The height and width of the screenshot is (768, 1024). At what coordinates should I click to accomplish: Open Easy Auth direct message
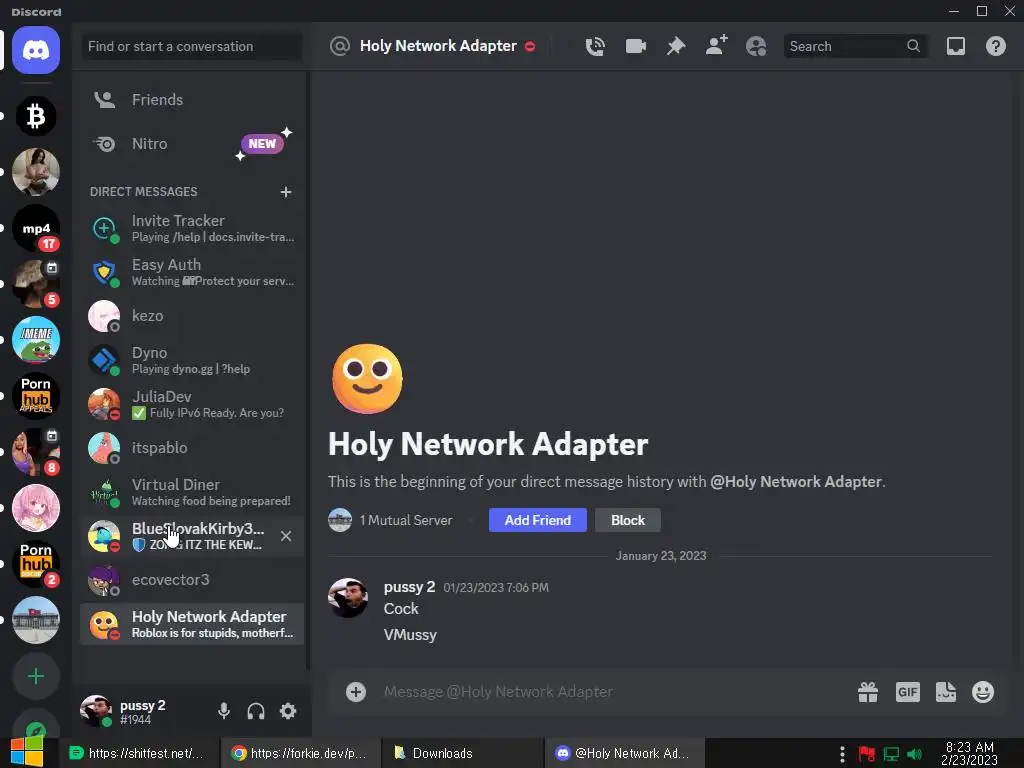click(193, 272)
